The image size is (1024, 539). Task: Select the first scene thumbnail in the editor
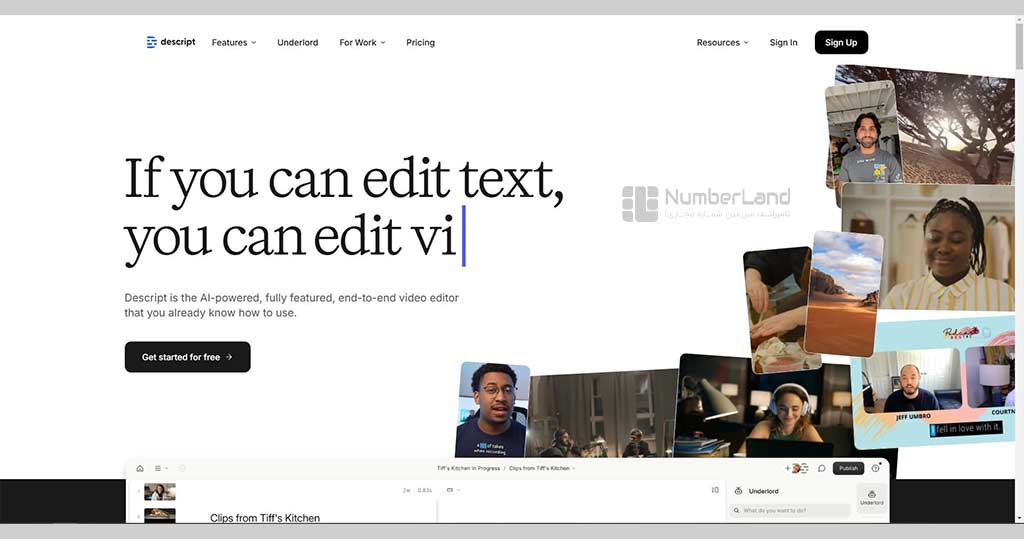tap(160, 491)
